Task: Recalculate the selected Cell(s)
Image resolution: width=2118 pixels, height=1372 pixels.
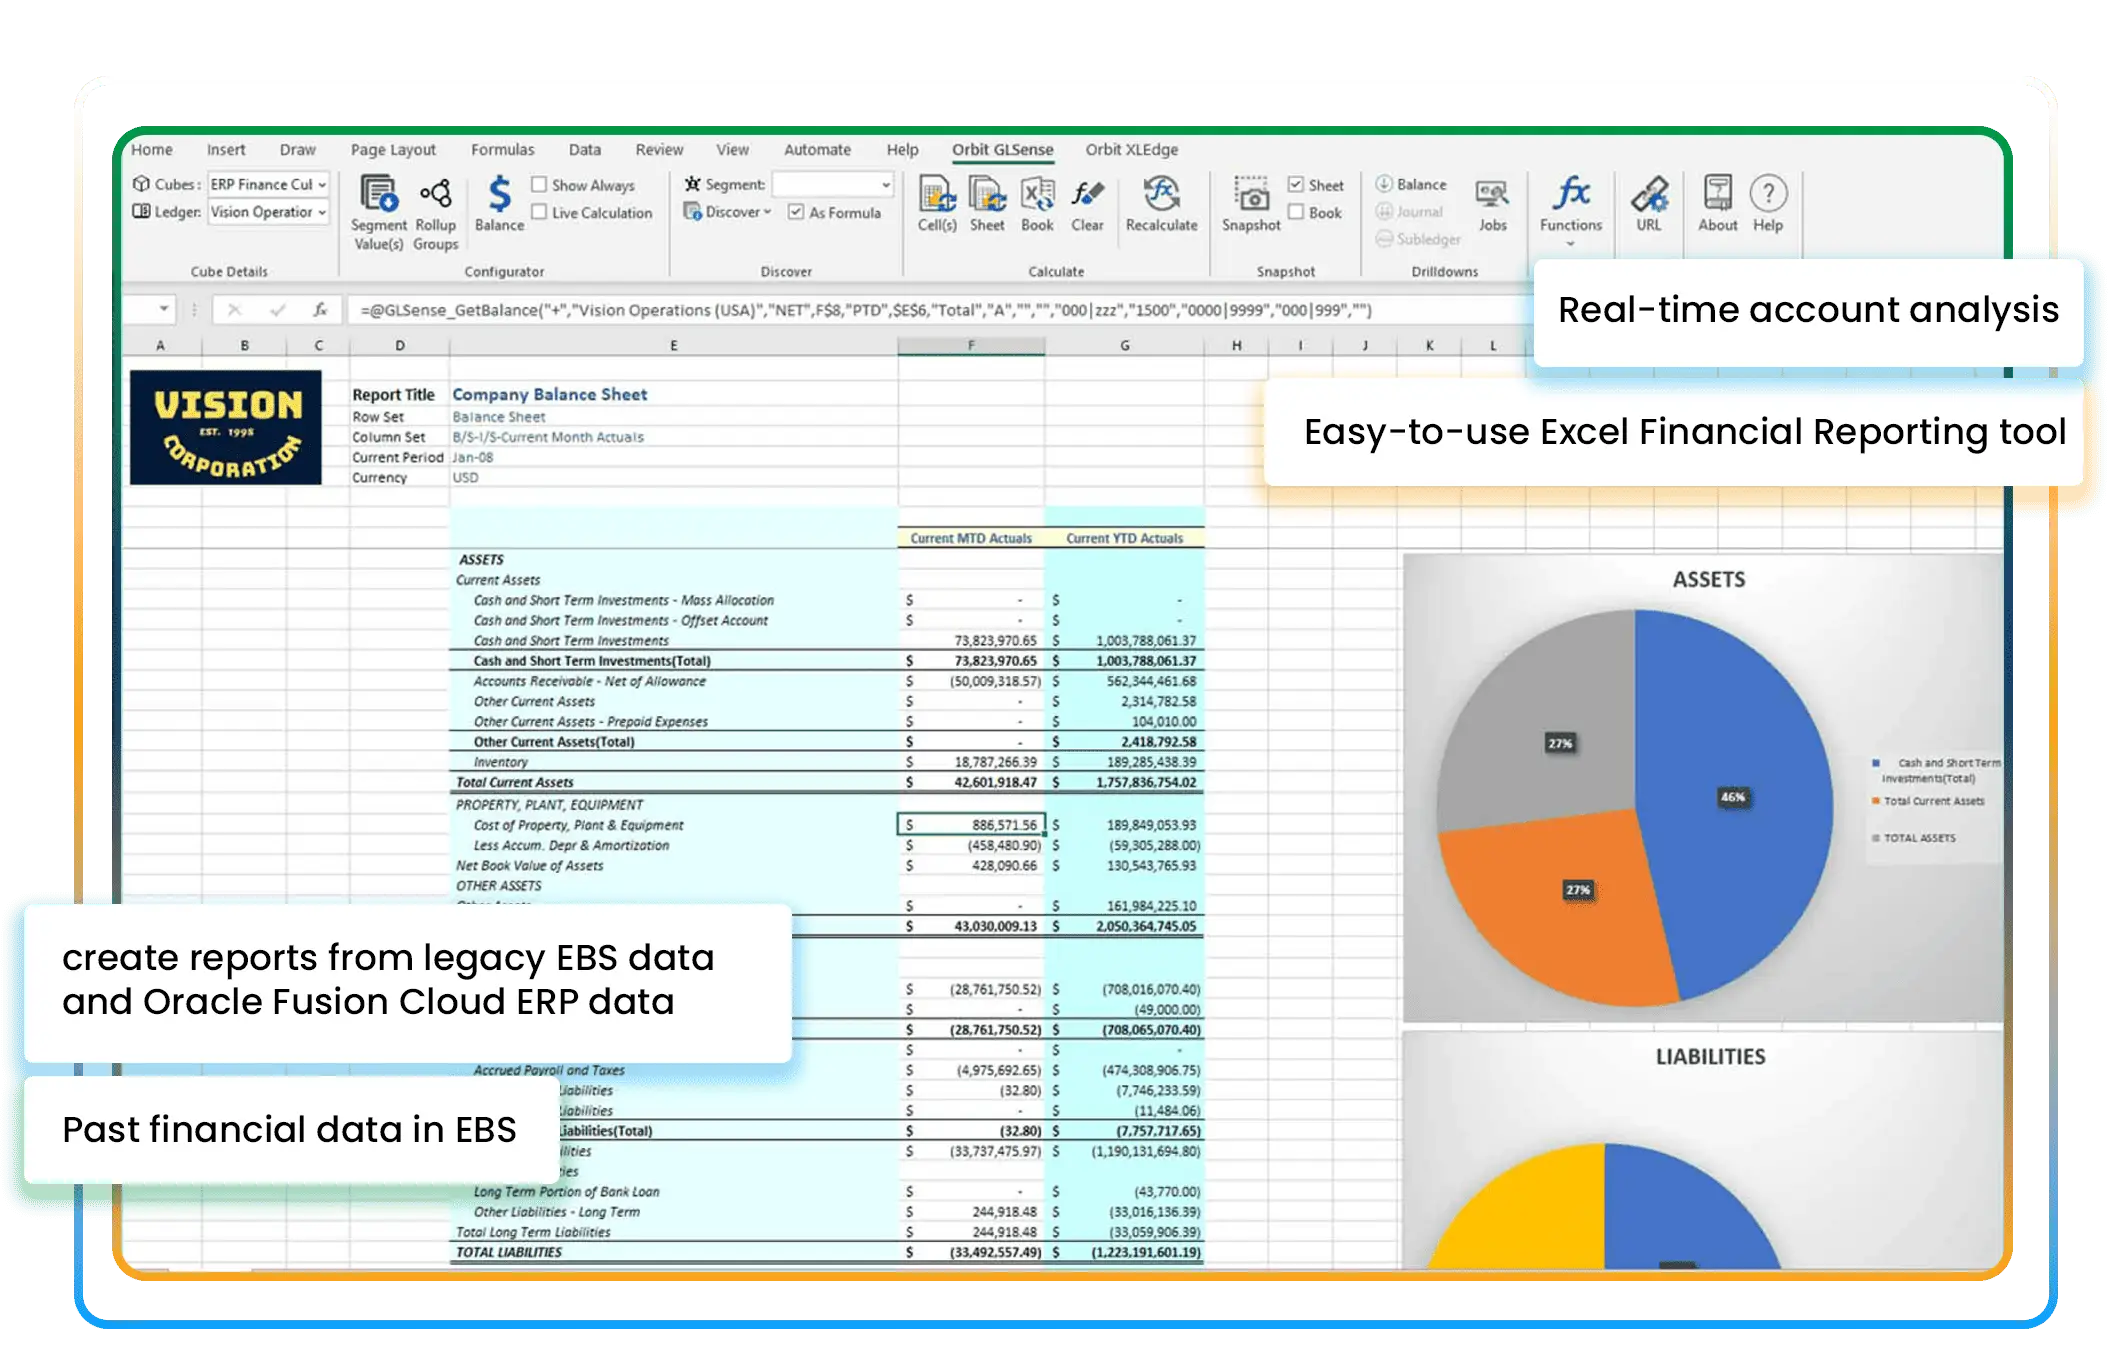Action: click(937, 203)
